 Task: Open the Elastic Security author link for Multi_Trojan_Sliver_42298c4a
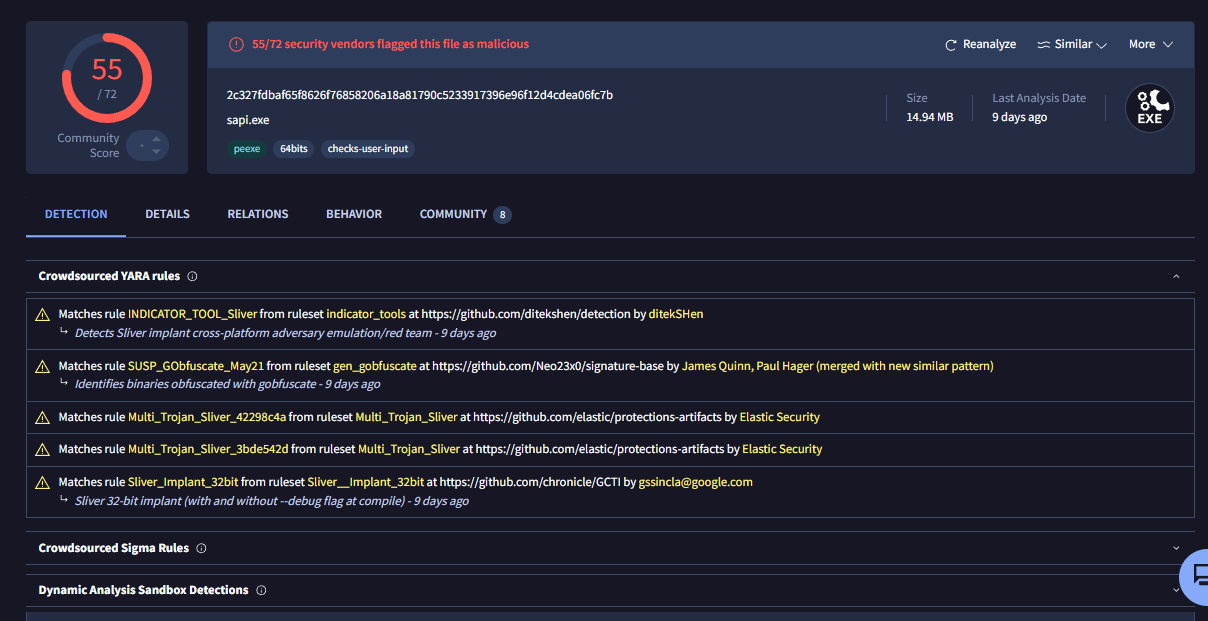pyautogui.click(x=780, y=417)
